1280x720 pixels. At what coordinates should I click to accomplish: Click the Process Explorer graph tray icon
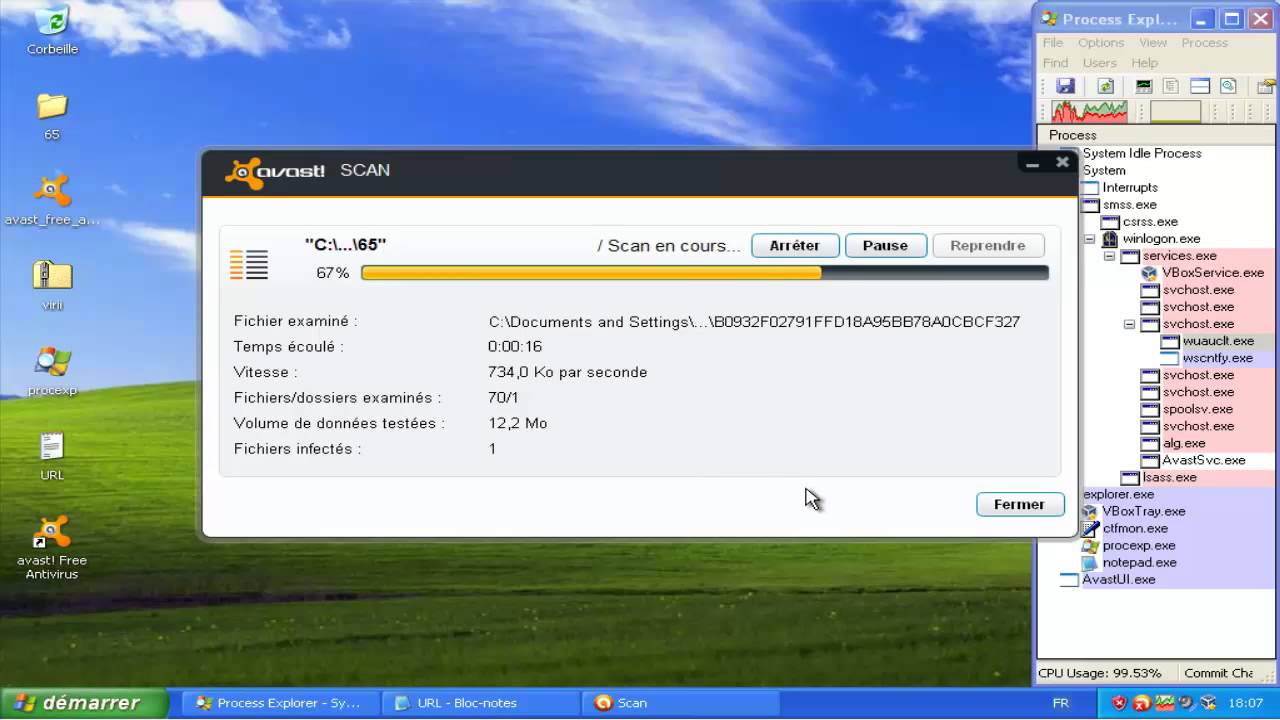[x=1165, y=702]
